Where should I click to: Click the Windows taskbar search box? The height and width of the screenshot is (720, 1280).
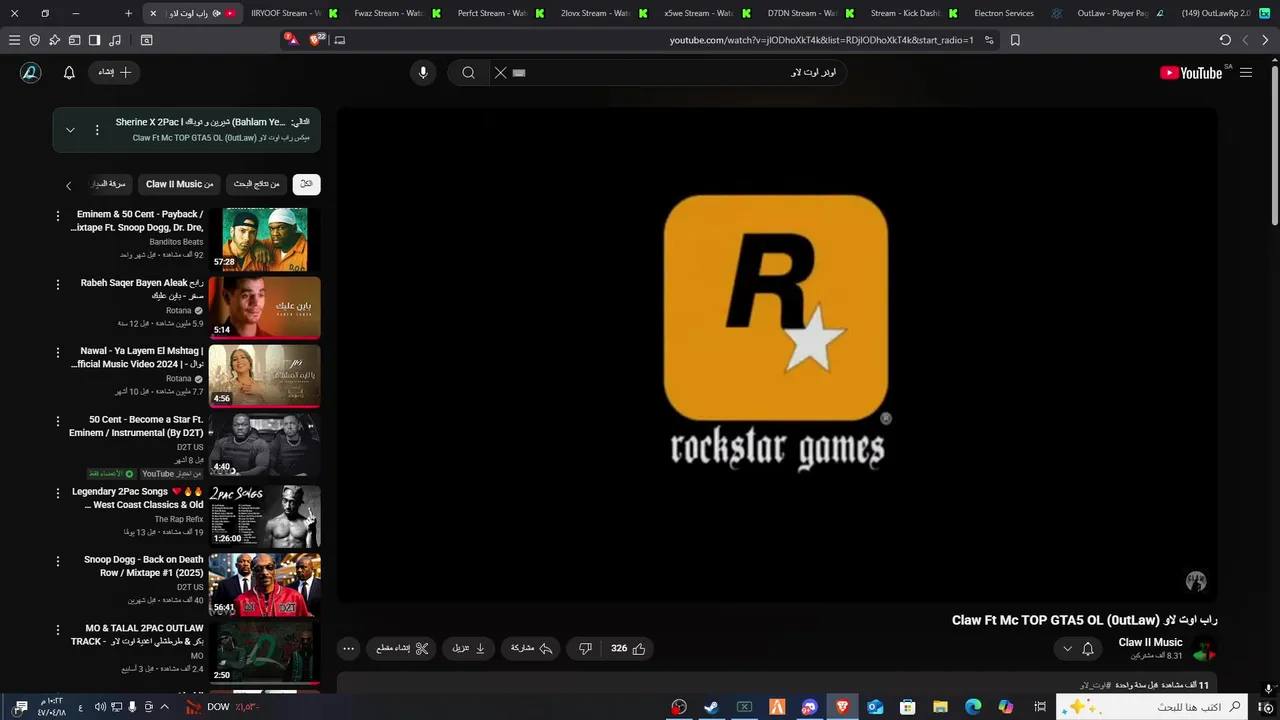(x=1150, y=707)
